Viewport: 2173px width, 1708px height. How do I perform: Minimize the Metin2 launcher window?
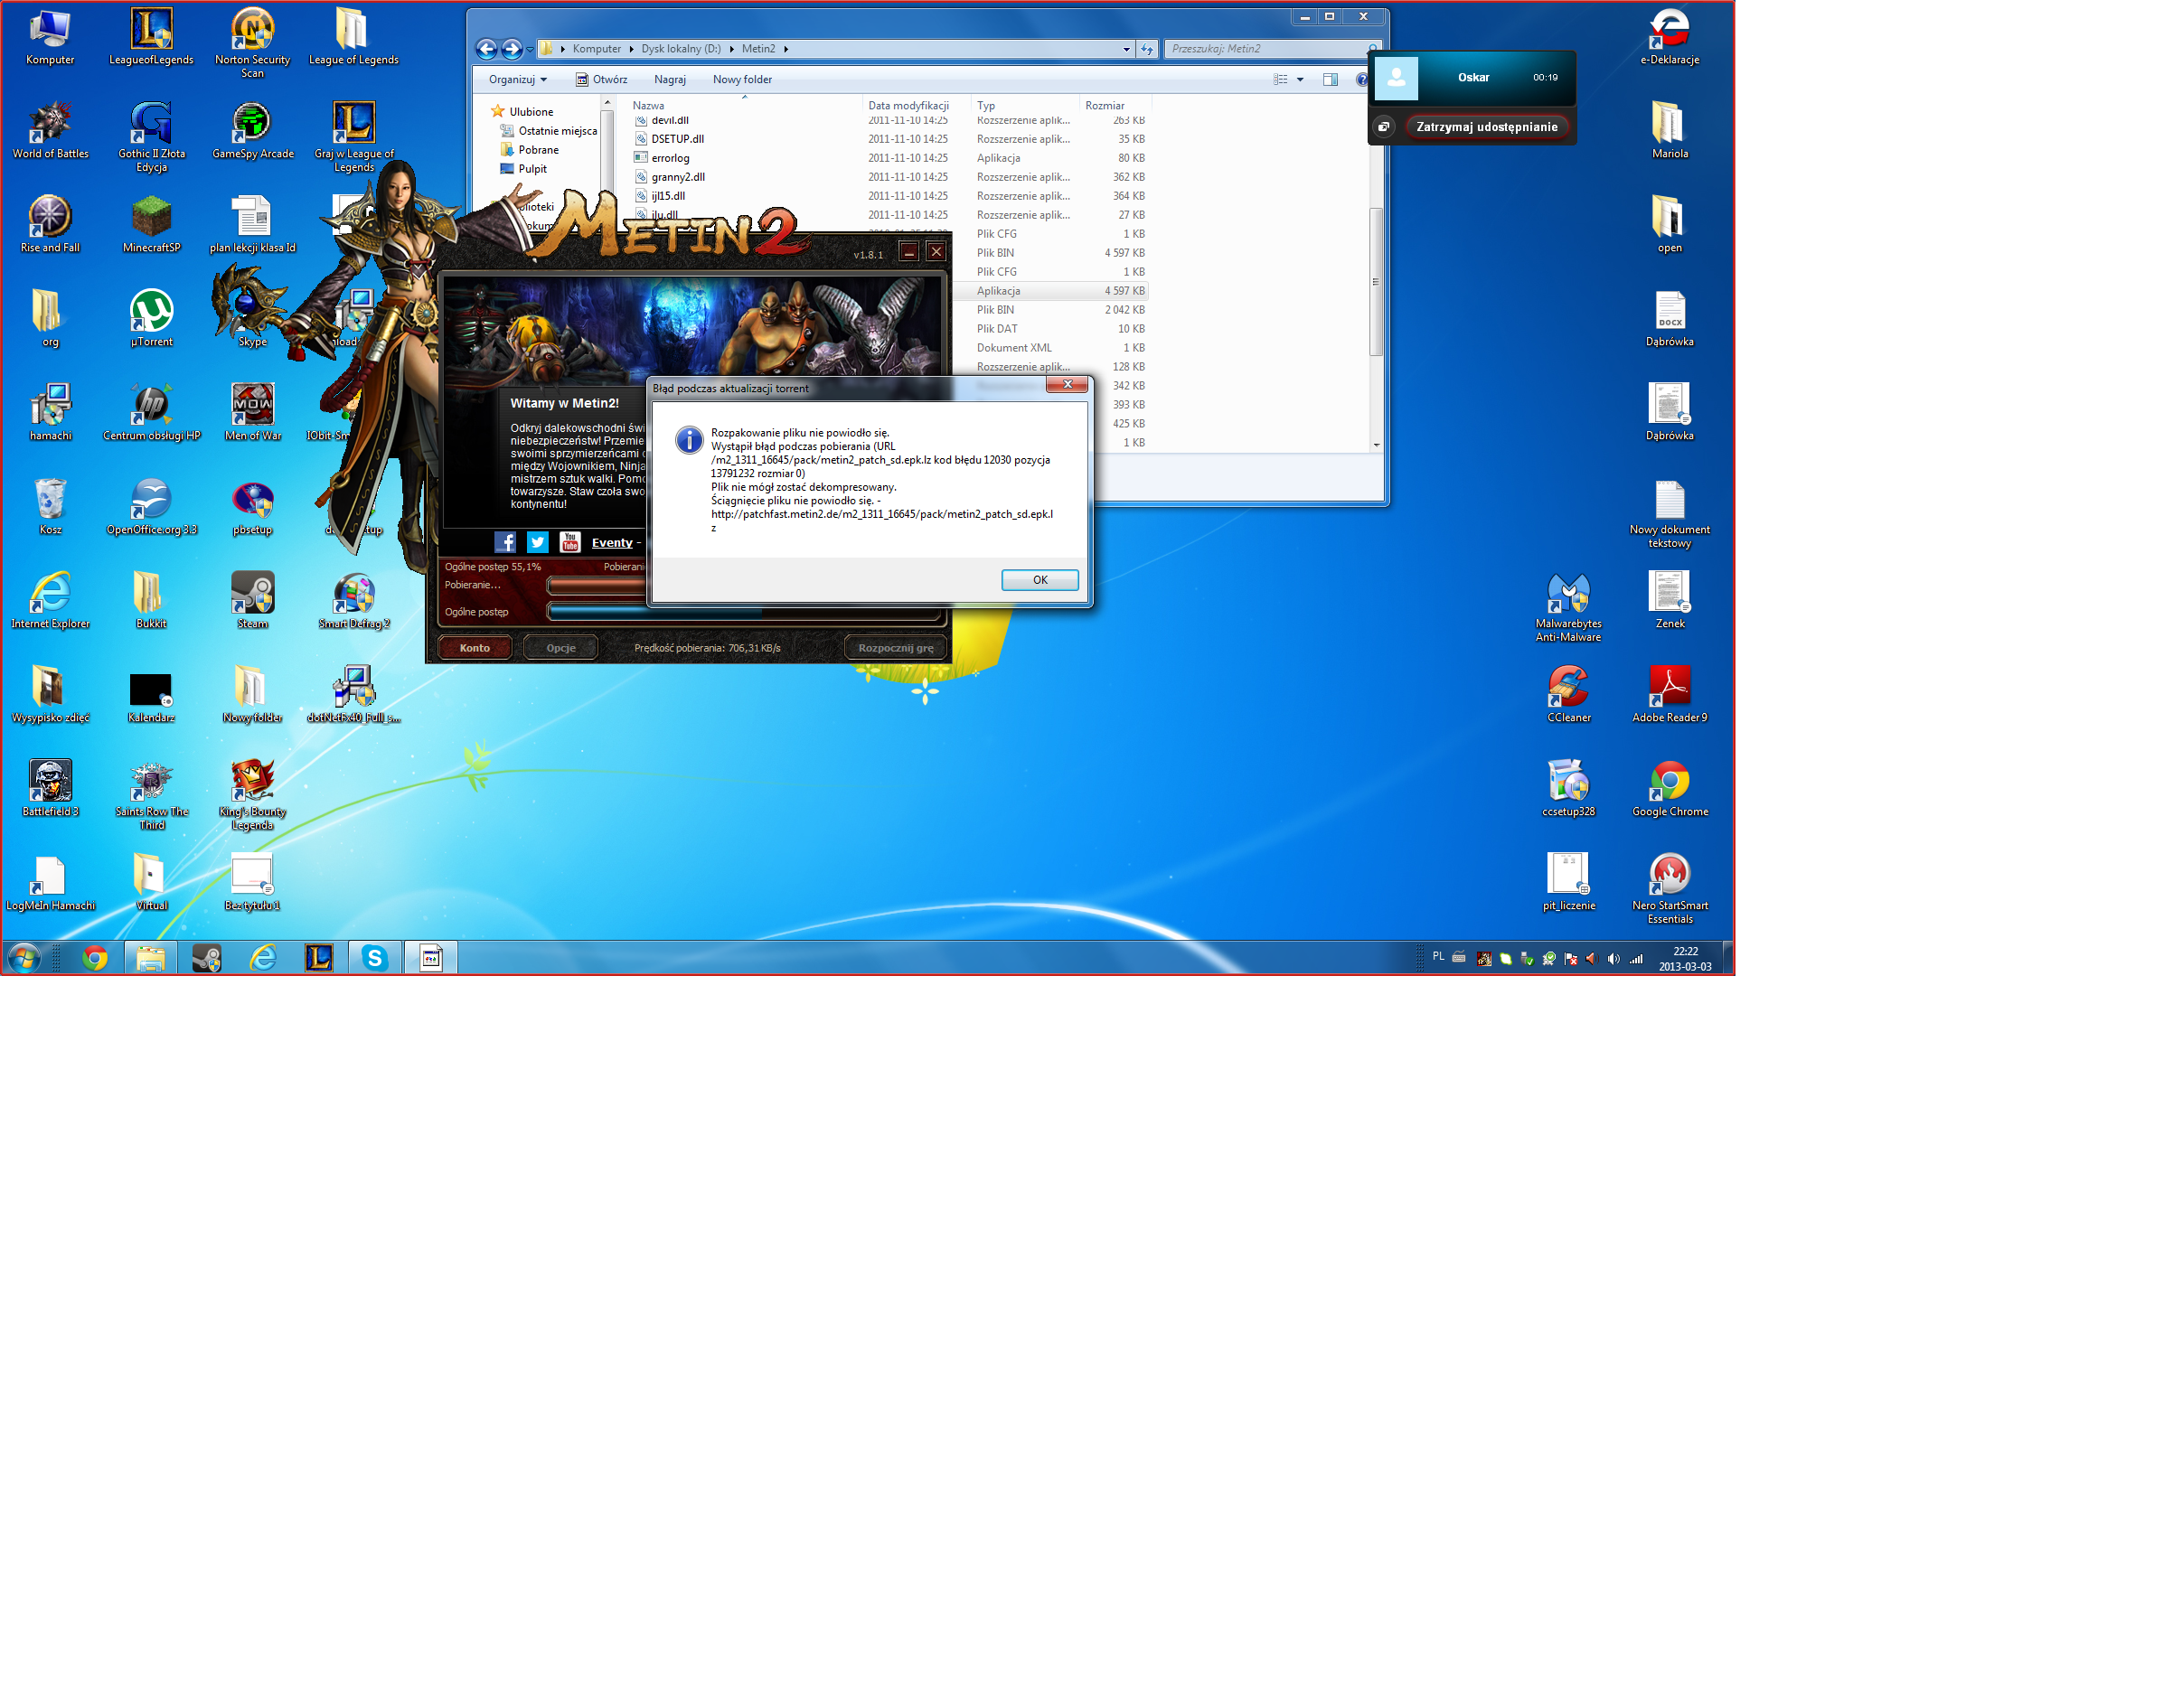coord(908,253)
